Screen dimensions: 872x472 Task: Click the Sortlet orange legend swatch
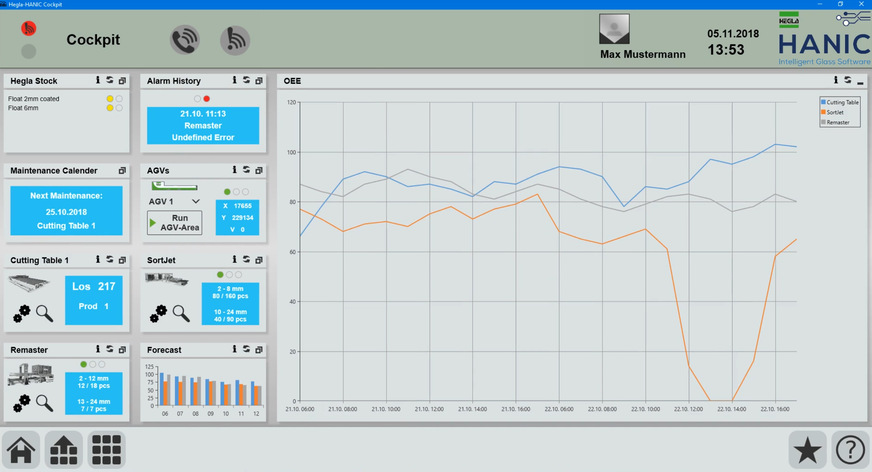pos(822,113)
